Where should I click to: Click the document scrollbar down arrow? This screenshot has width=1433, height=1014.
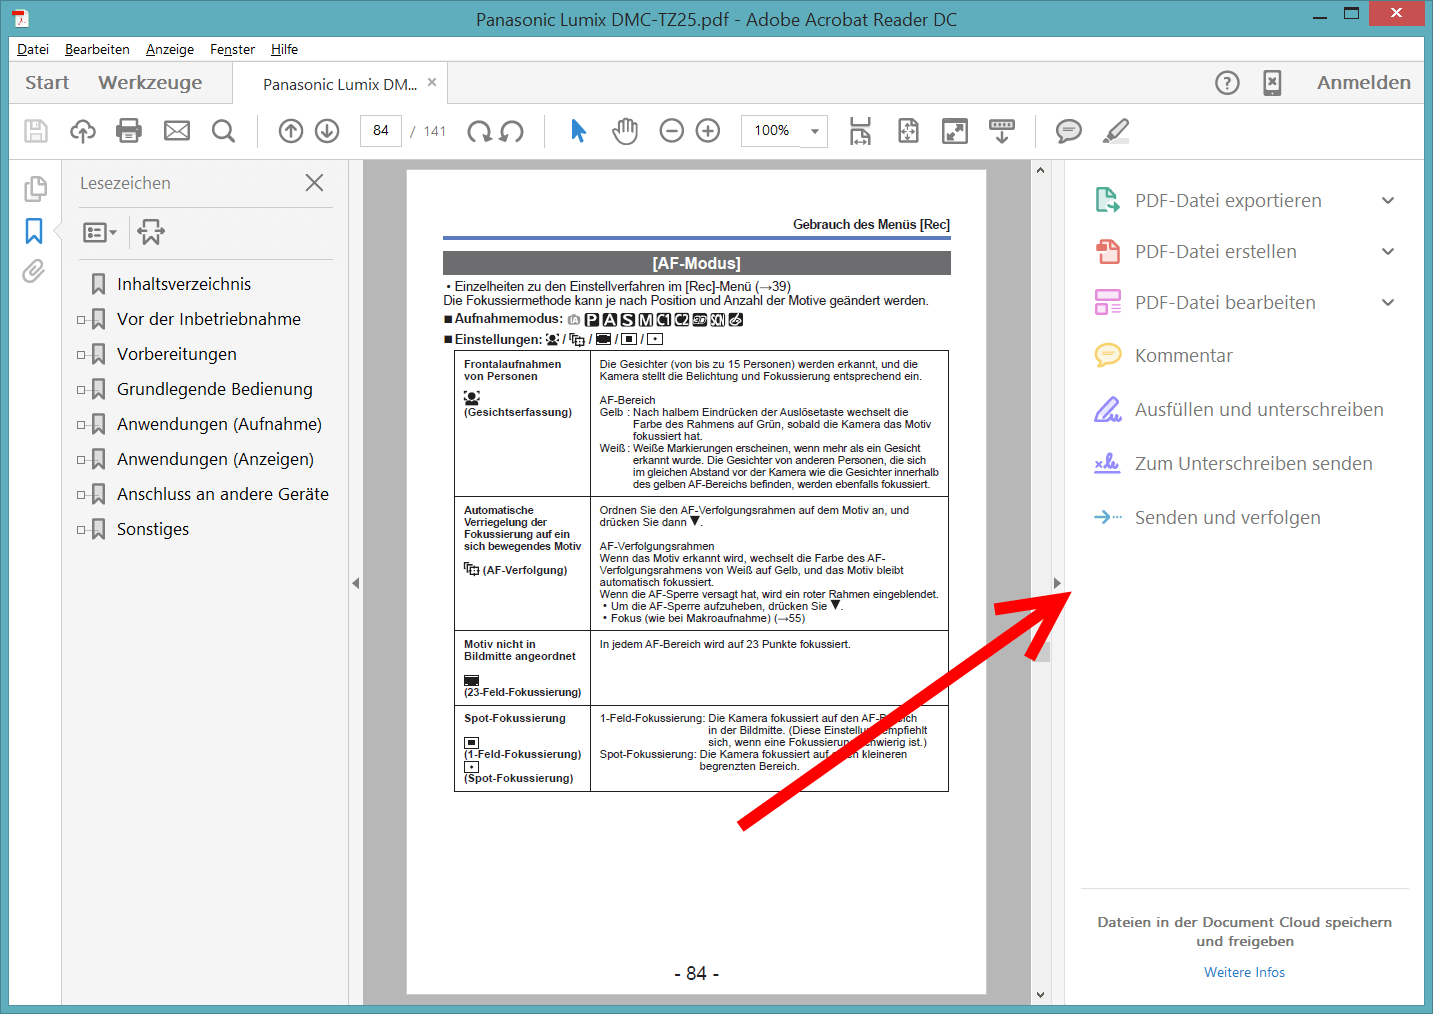[x=1040, y=995]
